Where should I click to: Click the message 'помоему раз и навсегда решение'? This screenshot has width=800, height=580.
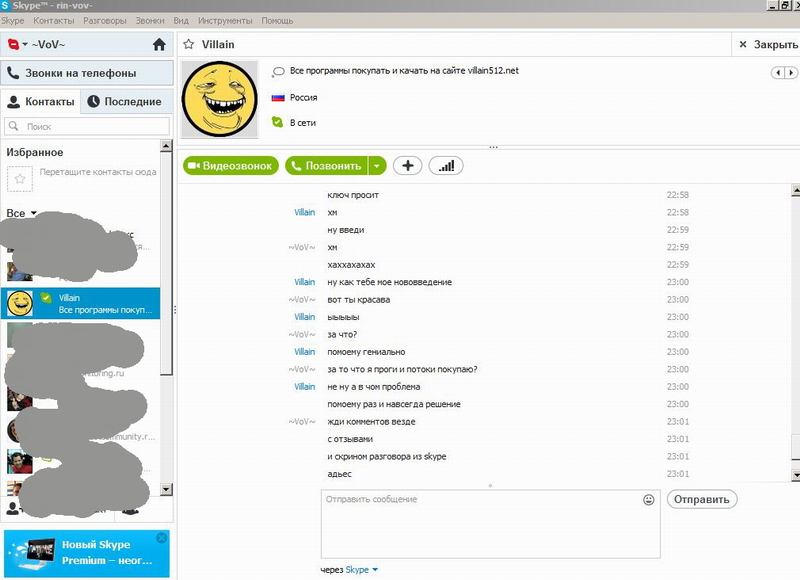coord(394,404)
